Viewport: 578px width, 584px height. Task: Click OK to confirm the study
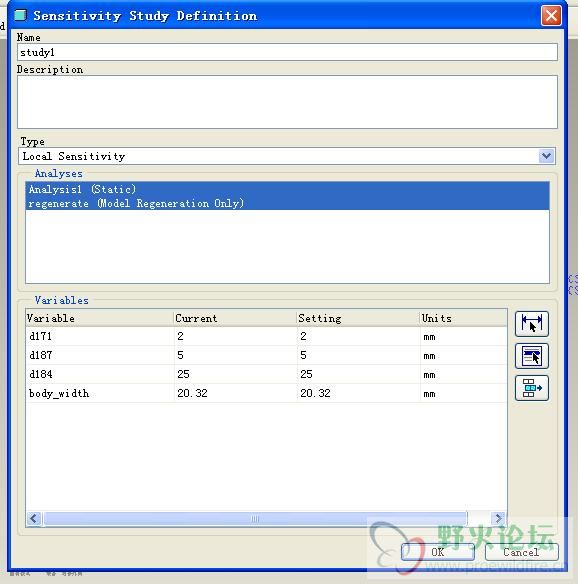(438, 552)
